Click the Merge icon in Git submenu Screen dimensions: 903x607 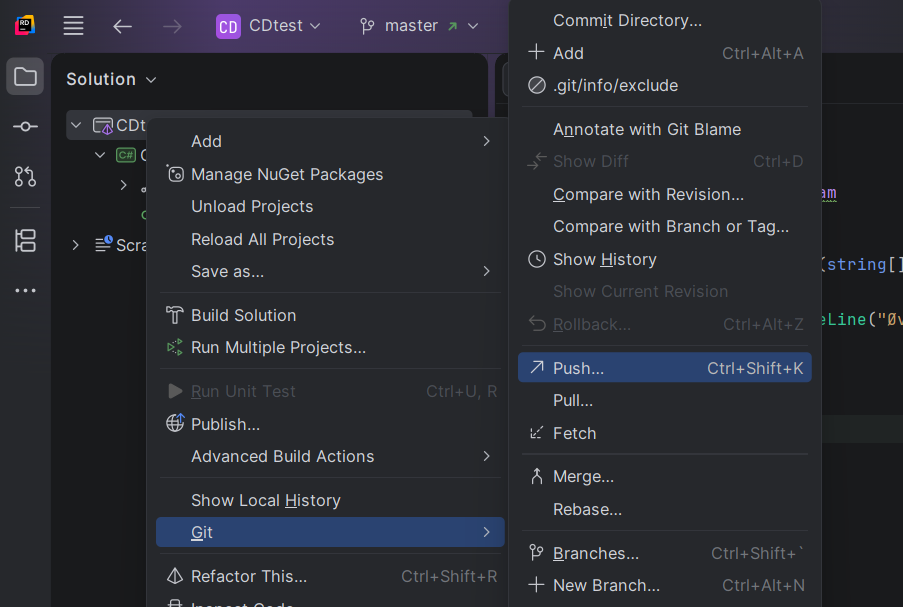[537, 476]
